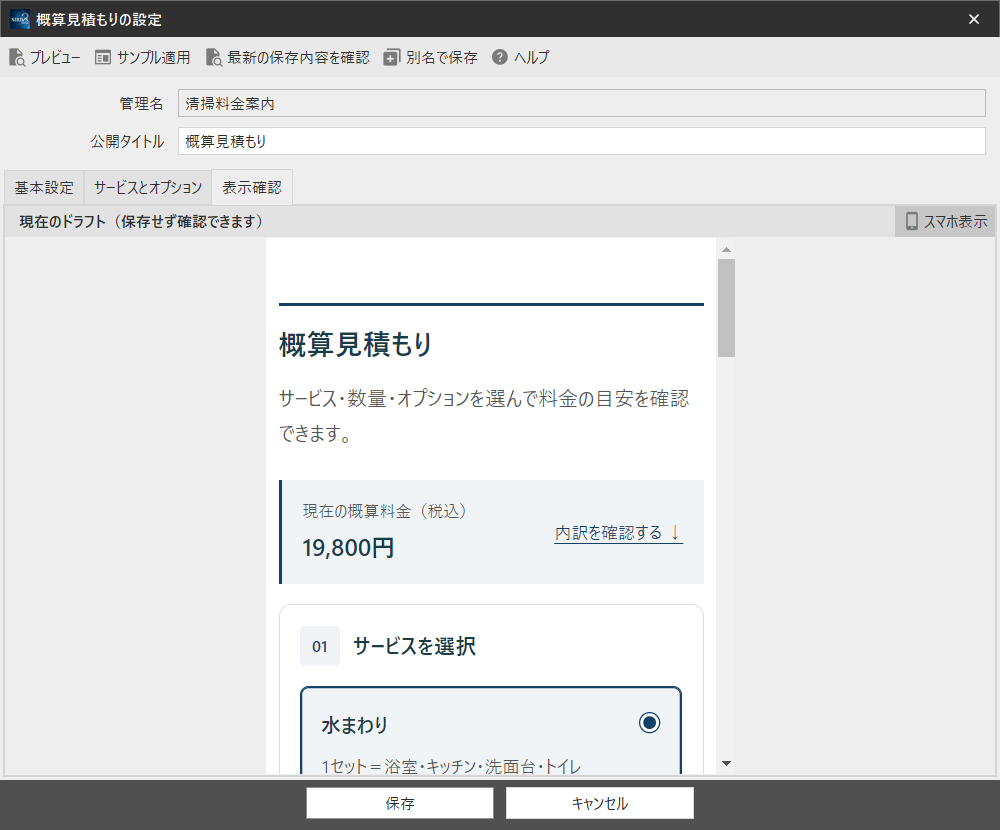
Task: Switch to the サービスとオプション tab
Action: (147, 188)
